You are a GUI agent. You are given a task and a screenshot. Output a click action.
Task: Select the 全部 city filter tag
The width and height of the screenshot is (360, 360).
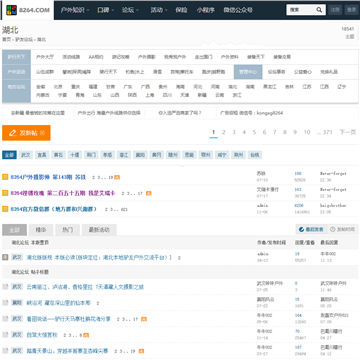[9, 155]
